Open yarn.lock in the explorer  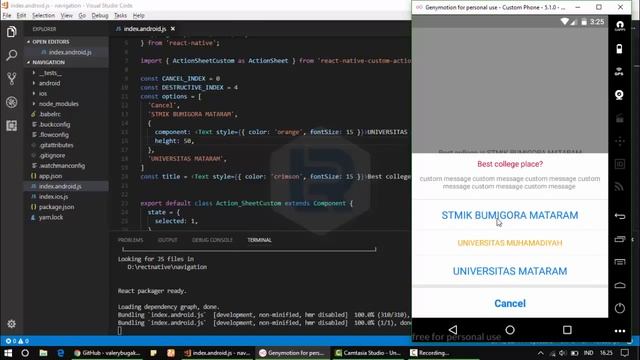[51, 217]
